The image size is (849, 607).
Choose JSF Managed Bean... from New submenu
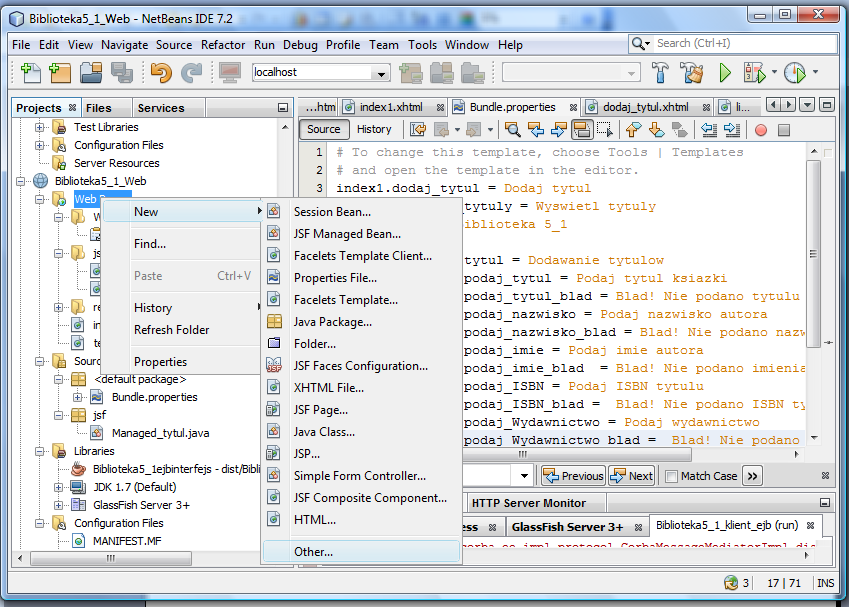(x=361, y=234)
